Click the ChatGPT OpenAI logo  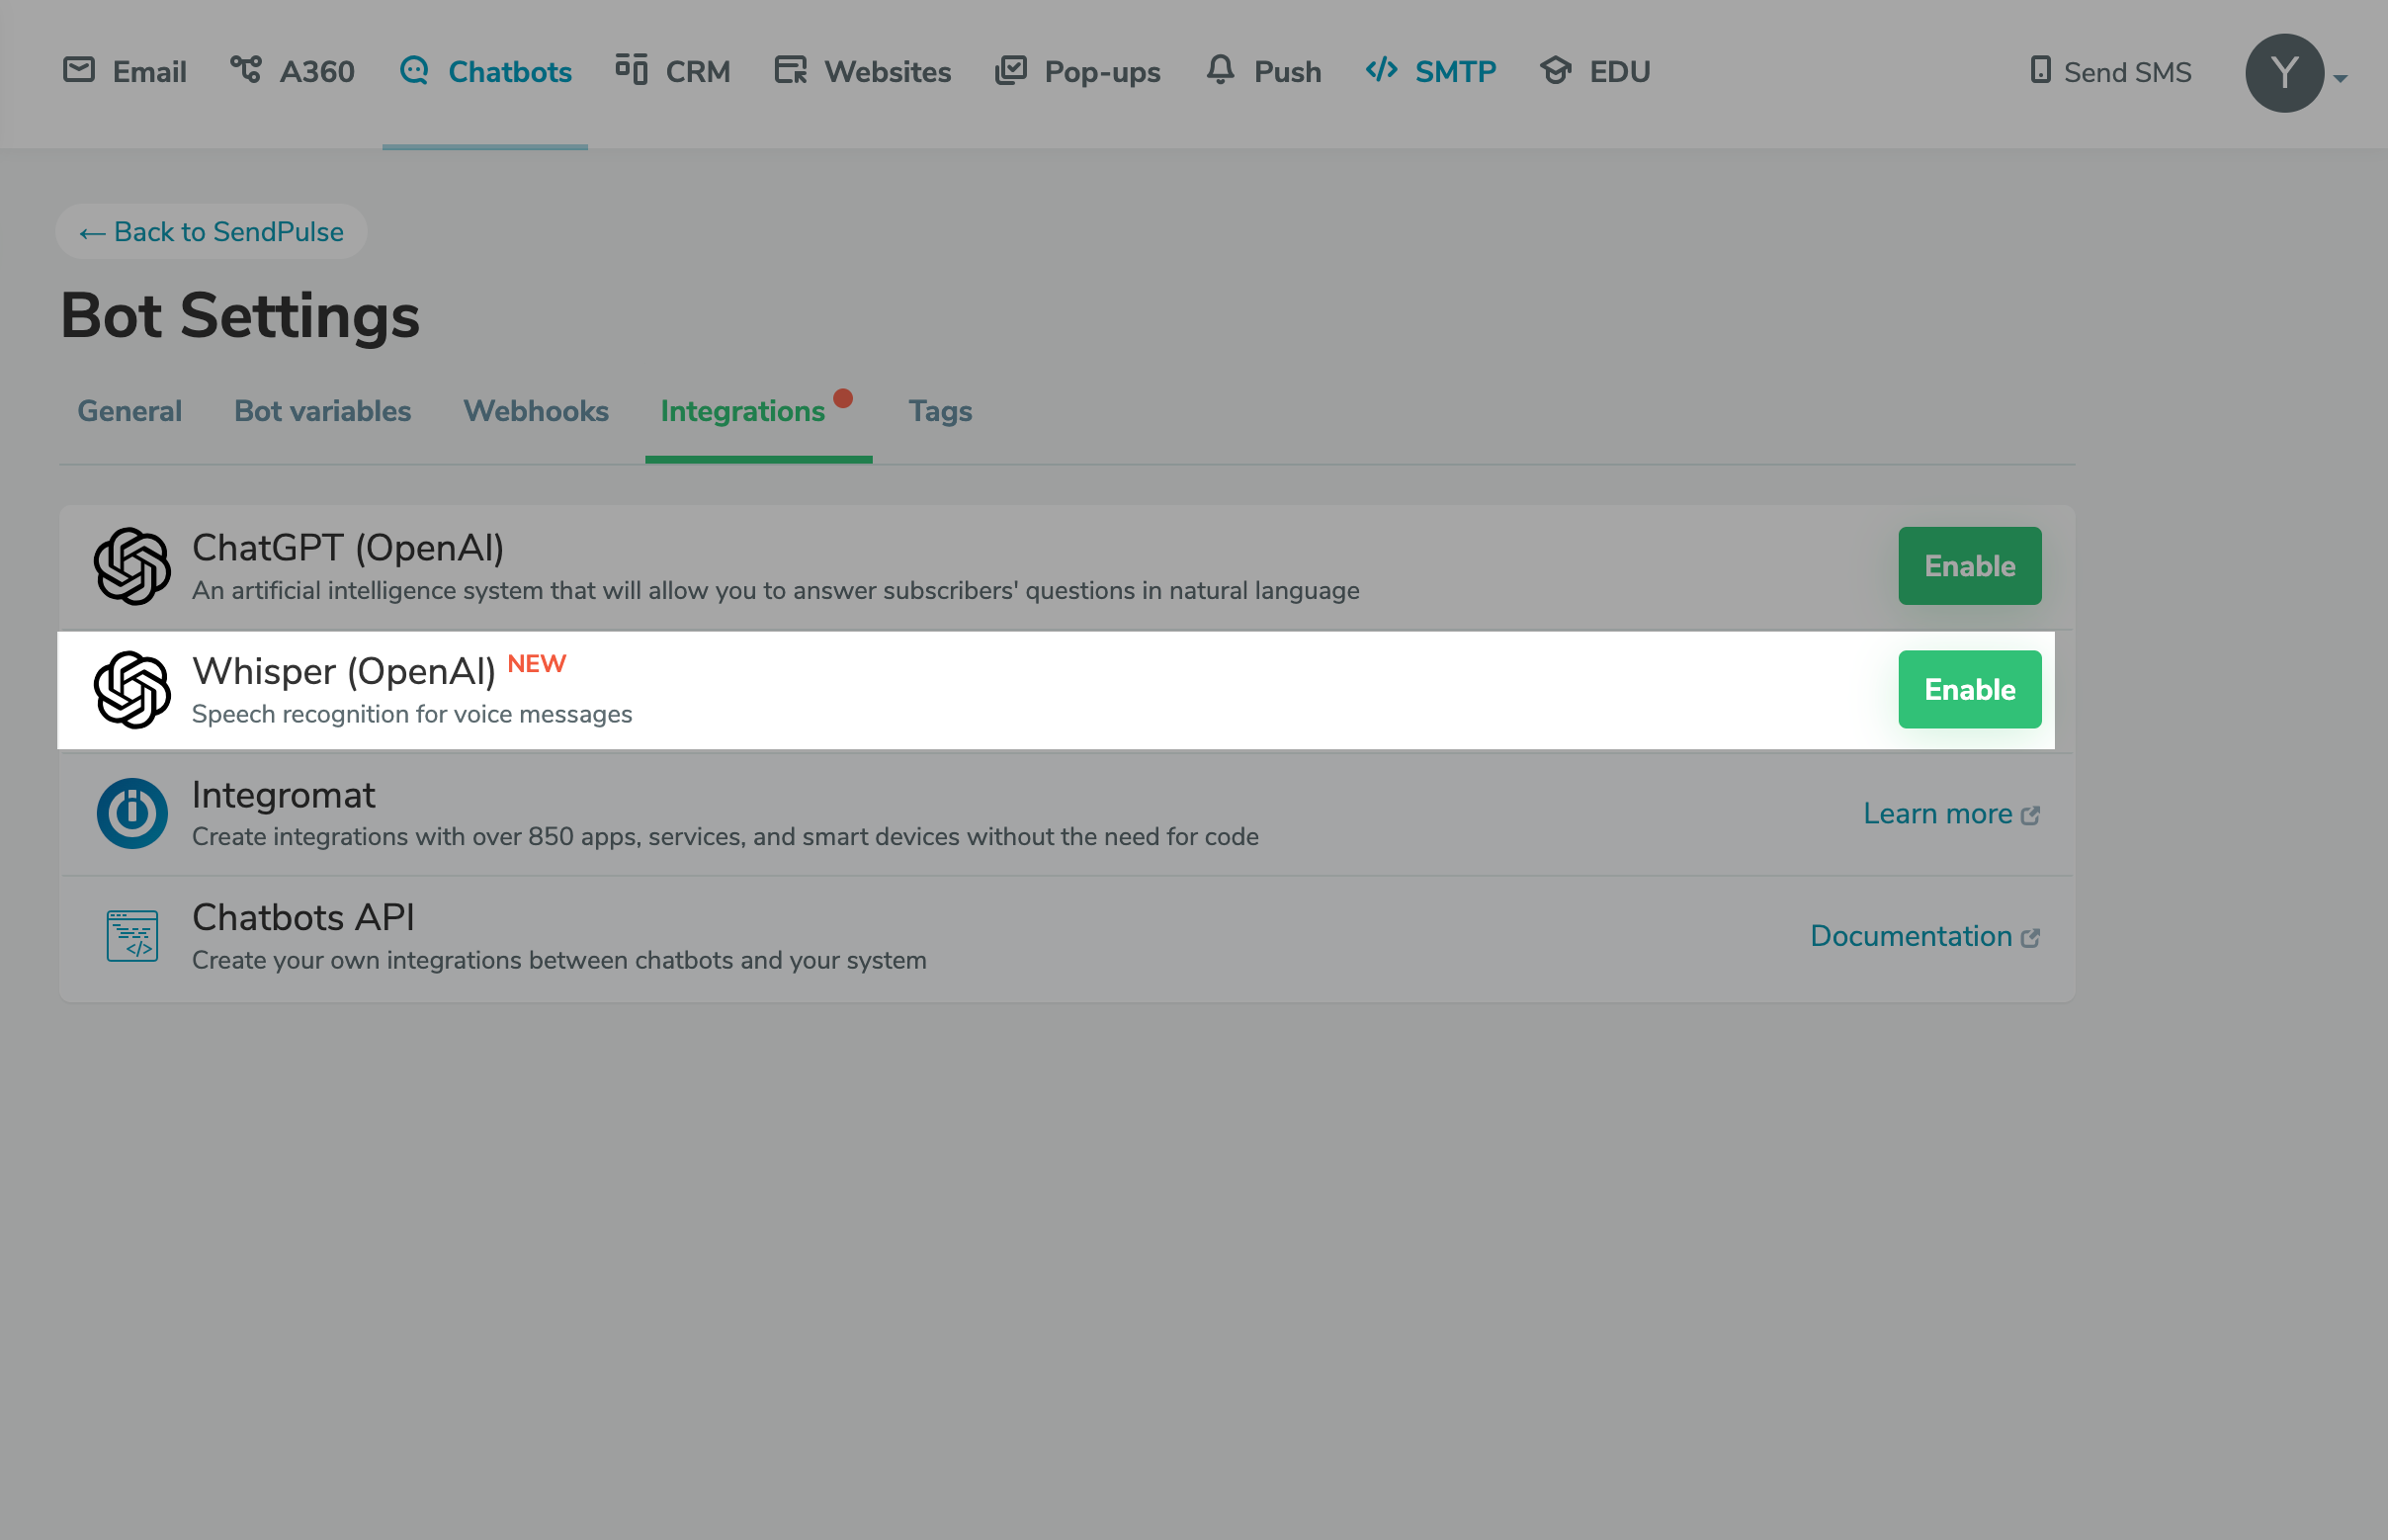coord(133,565)
